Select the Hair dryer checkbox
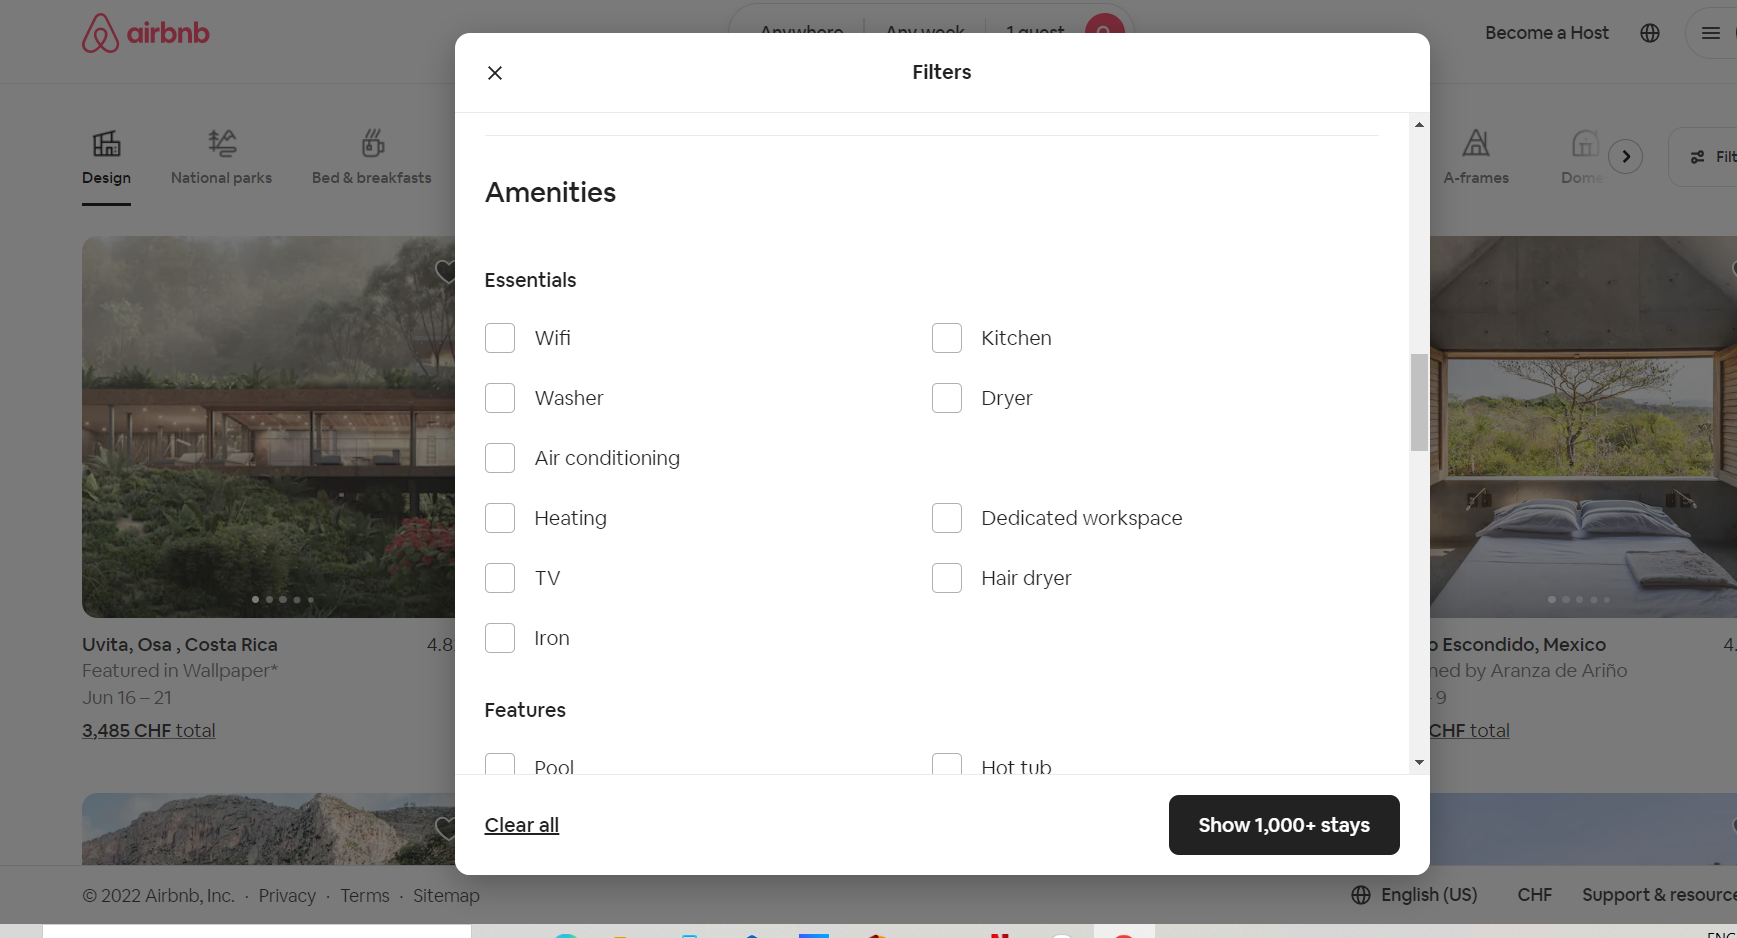 947,578
